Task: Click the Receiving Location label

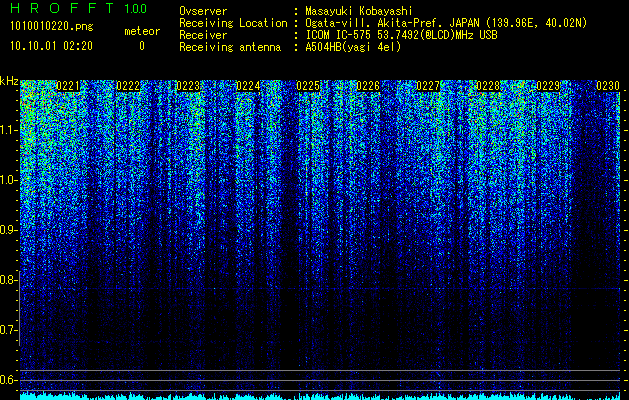Action: coord(233,23)
